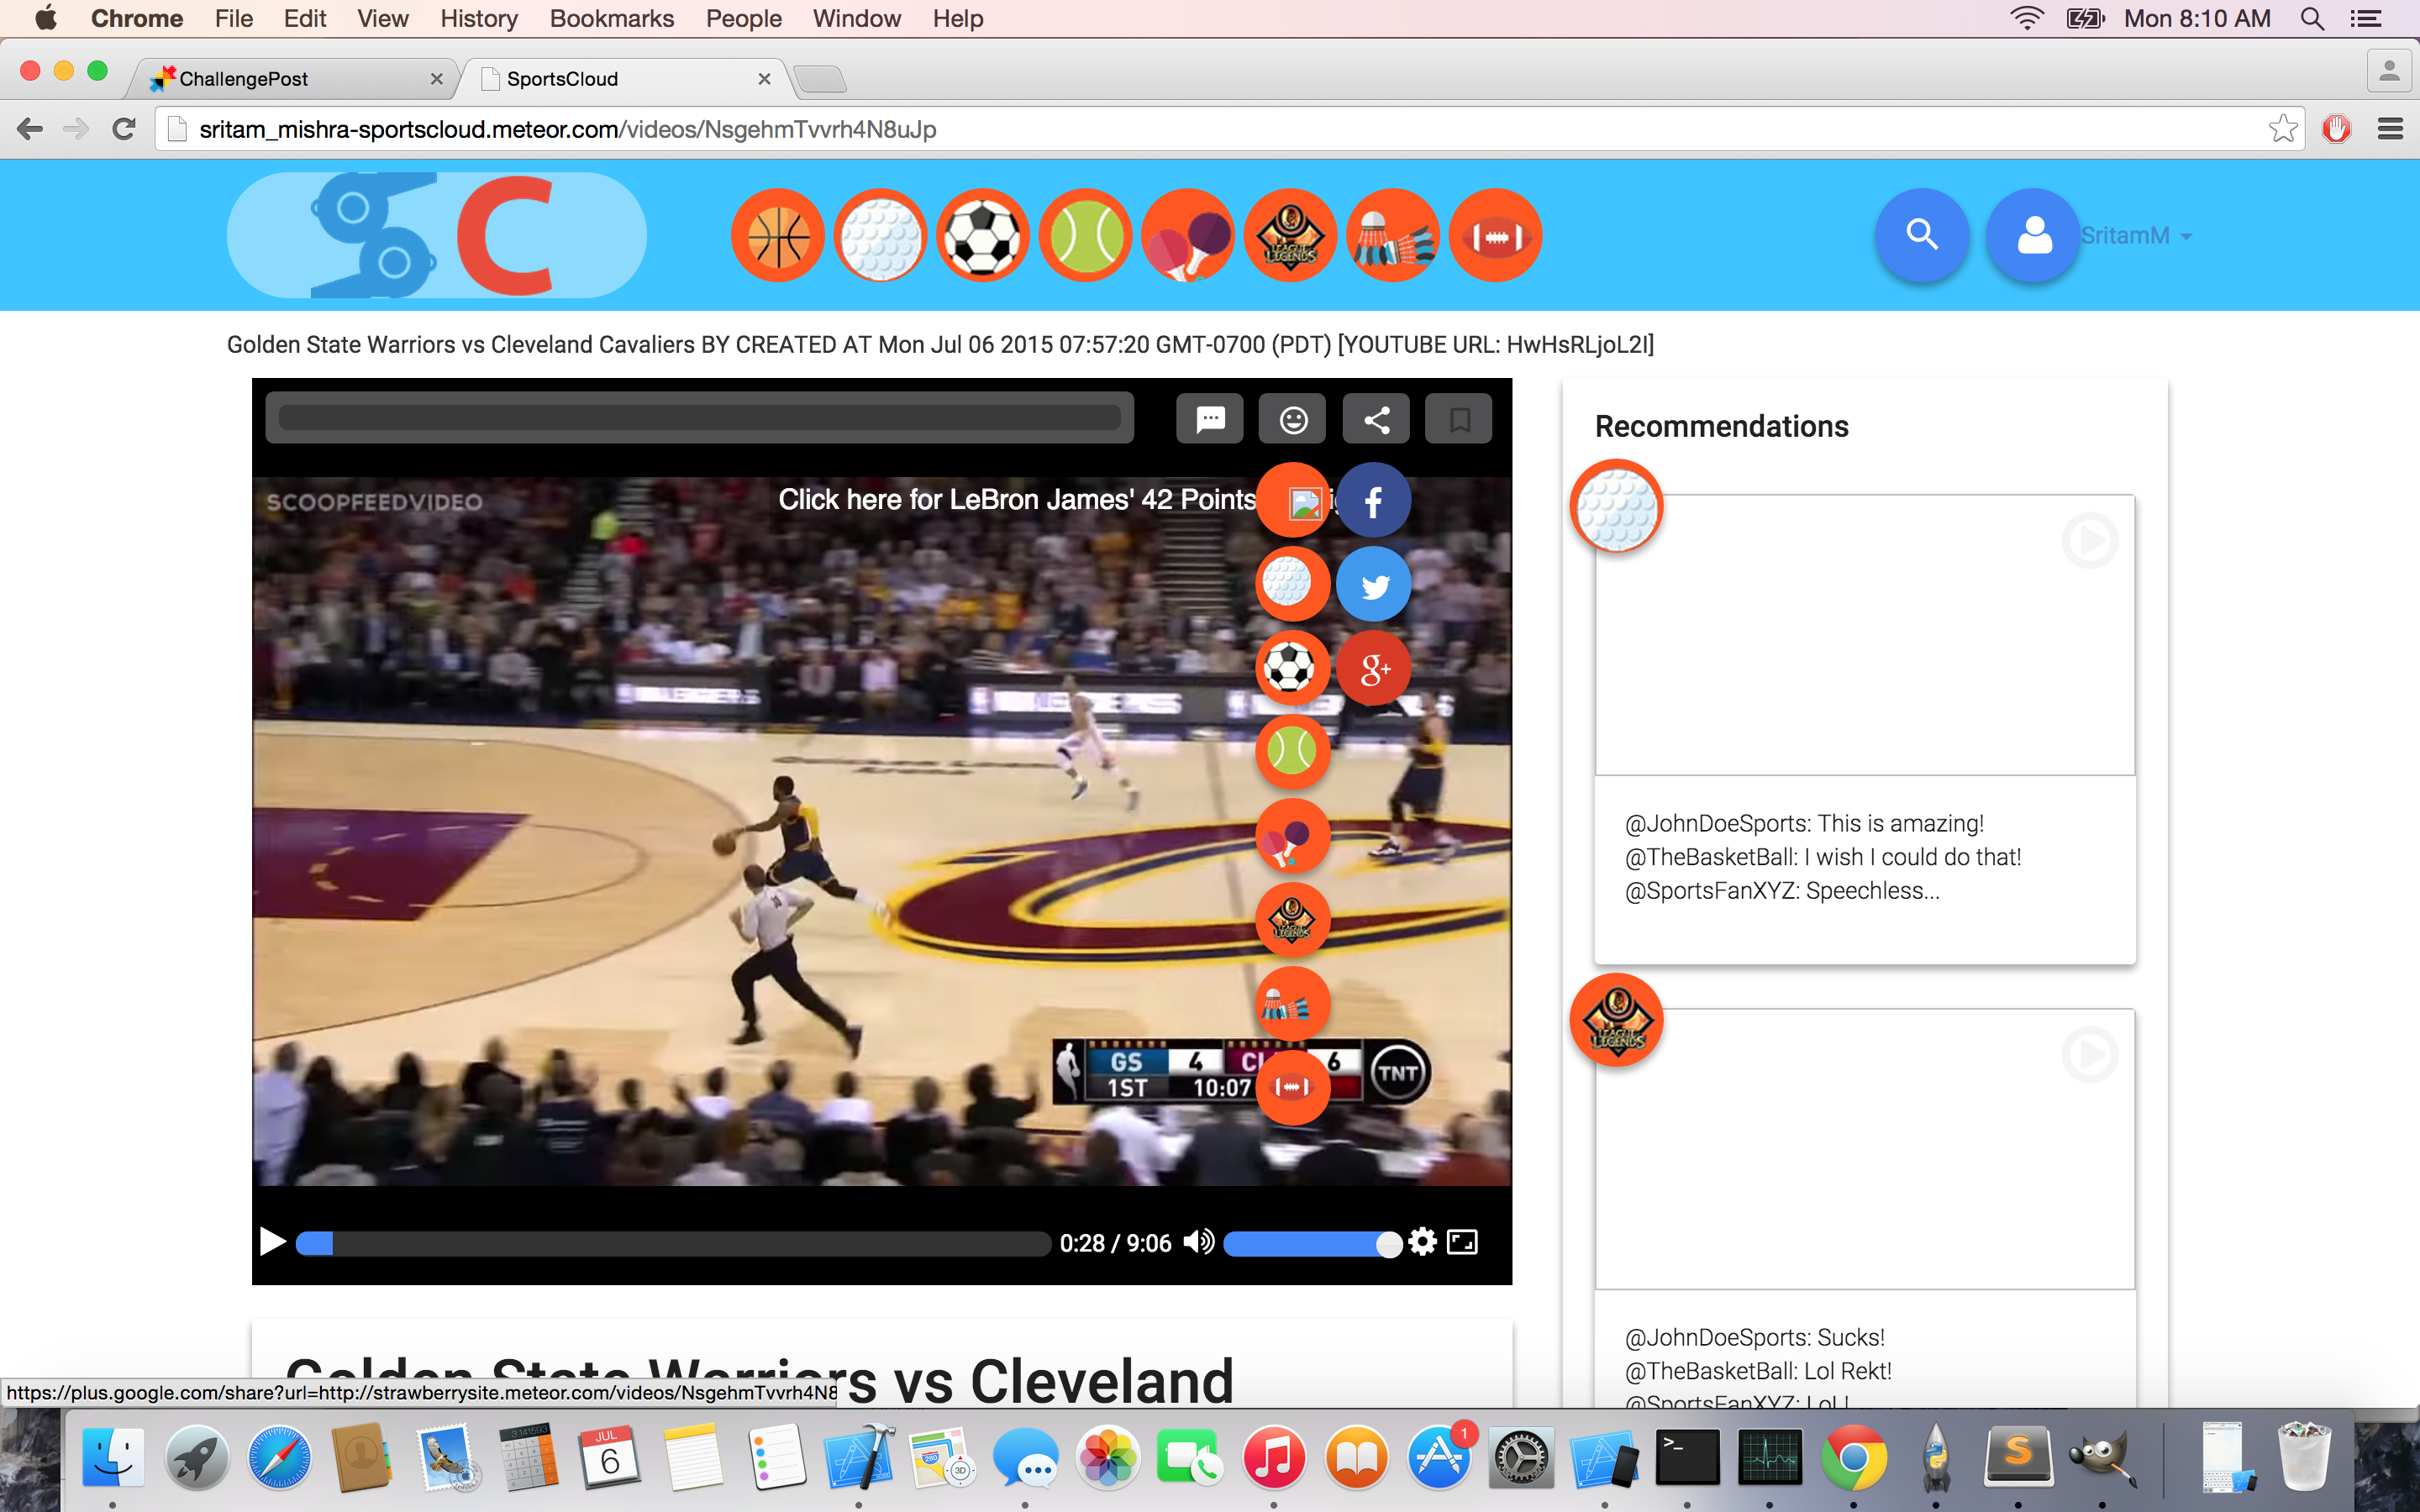The image size is (2420, 1512).
Task: Open the File menu
Action: (233, 18)
